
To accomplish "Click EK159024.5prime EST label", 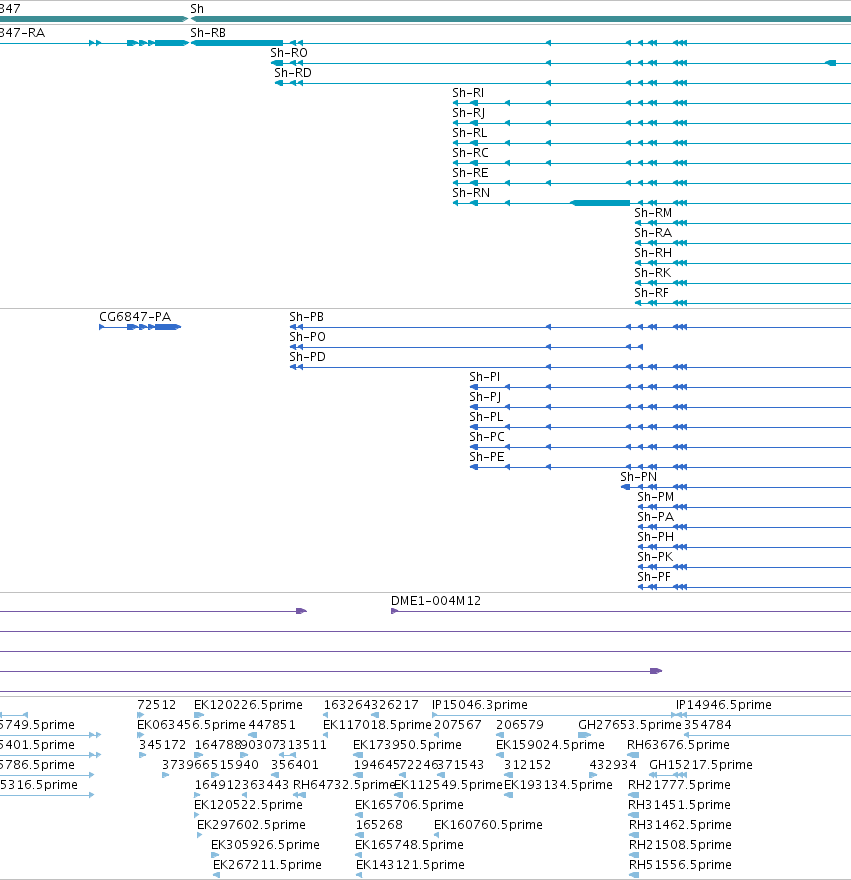I will click(550, 745).
